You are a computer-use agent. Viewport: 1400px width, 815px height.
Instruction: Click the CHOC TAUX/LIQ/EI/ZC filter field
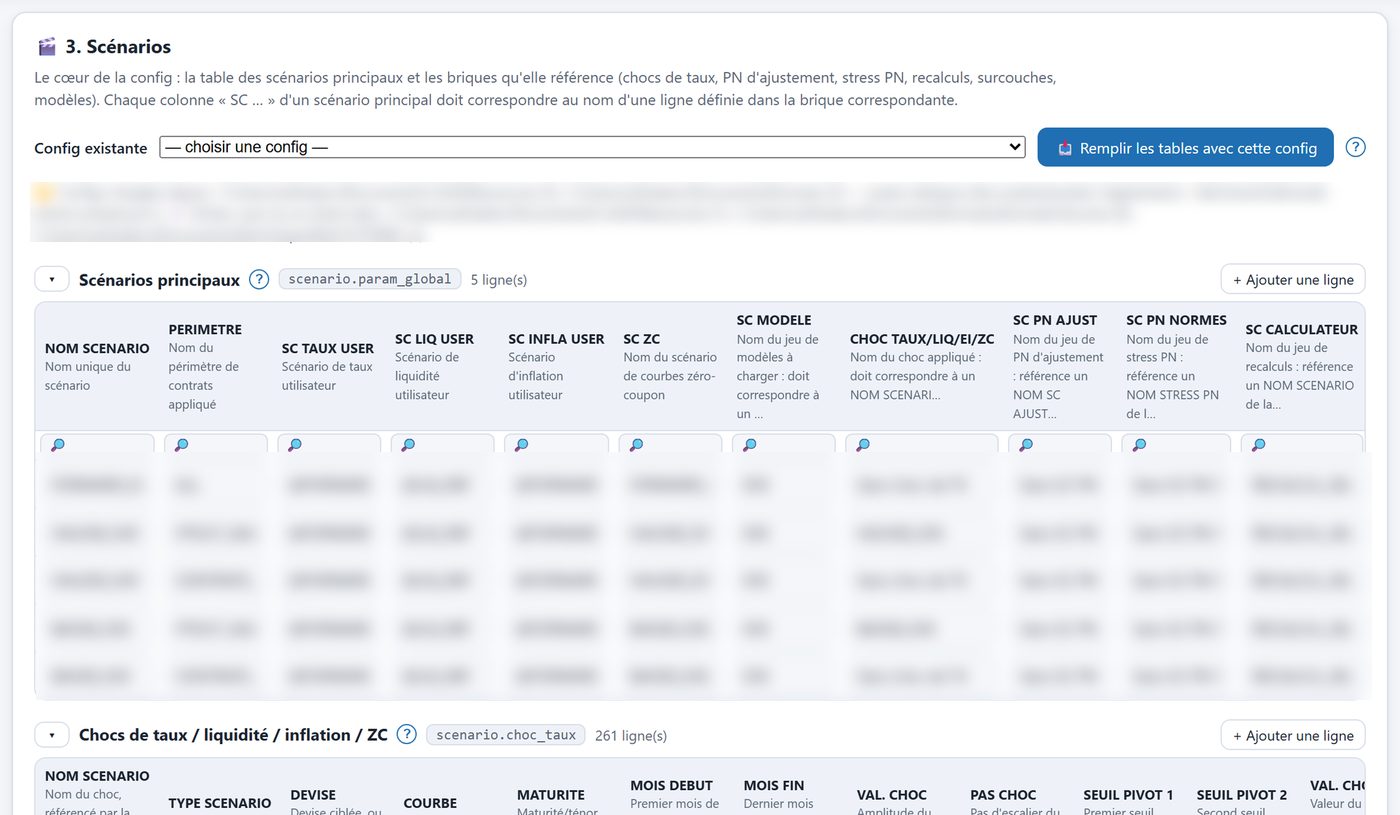coord(921,444)
